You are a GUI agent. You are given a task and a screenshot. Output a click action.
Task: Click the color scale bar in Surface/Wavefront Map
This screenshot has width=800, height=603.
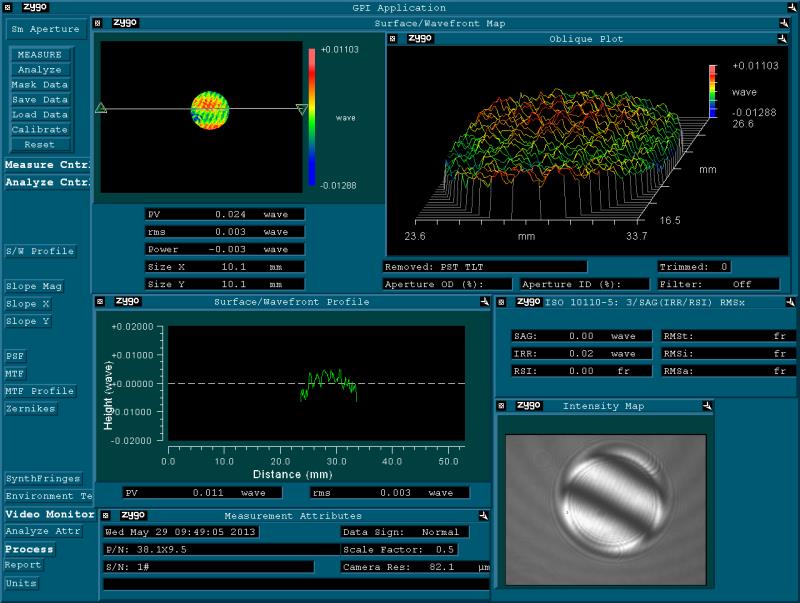313,117
